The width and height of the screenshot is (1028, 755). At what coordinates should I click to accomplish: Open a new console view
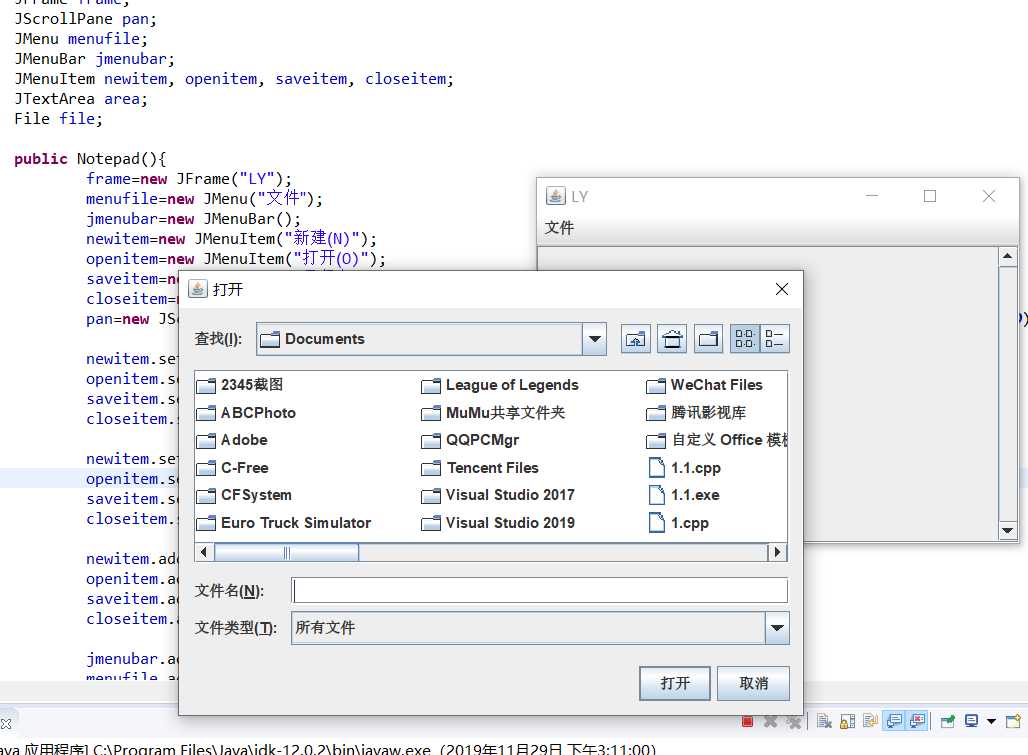(x=1013, y=722)
